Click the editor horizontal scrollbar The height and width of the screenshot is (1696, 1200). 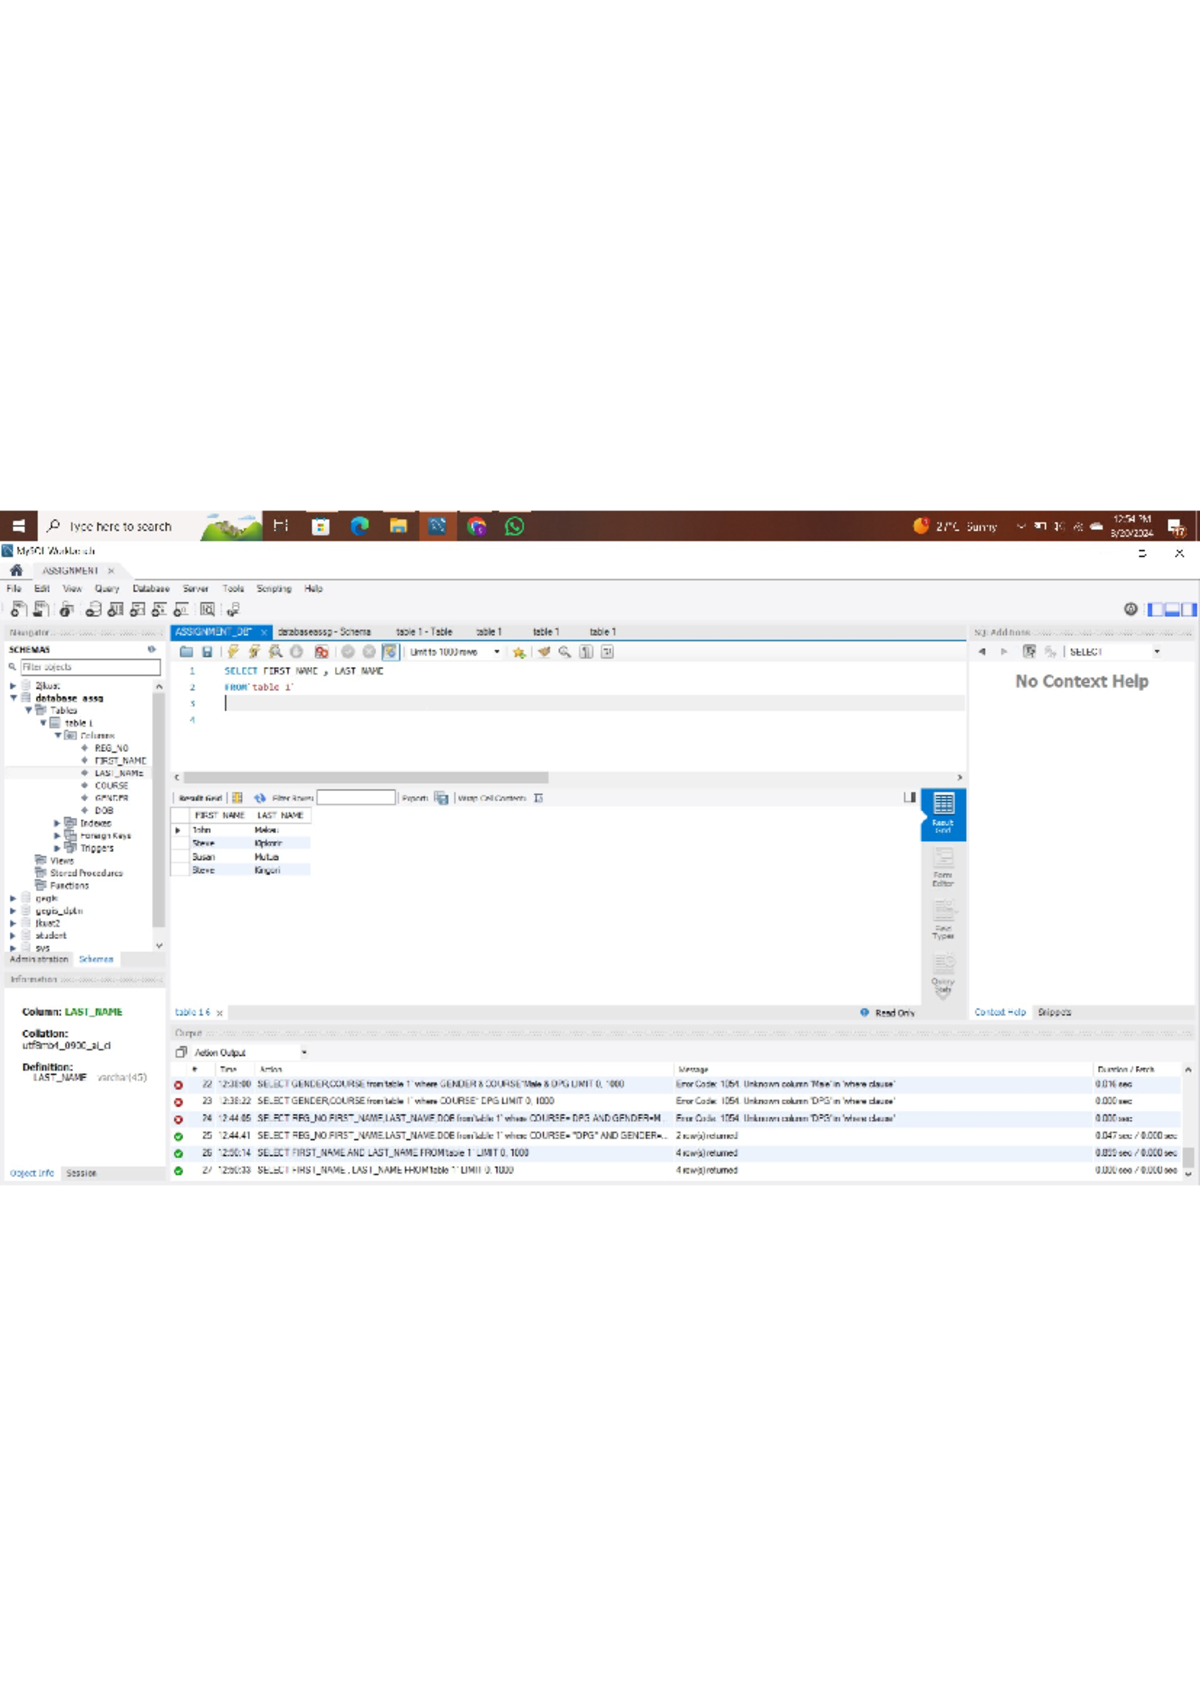(x=366, y=777)
